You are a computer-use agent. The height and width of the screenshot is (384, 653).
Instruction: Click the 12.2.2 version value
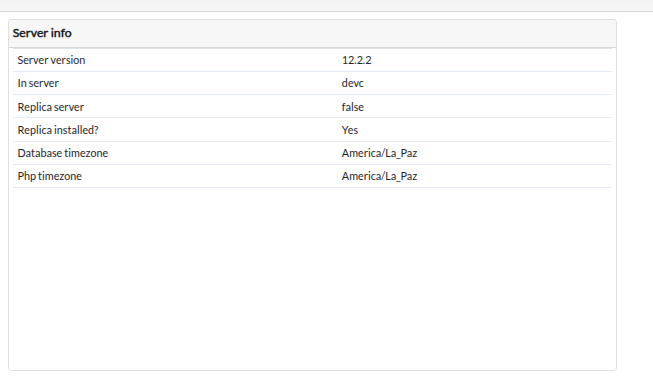[356, 60]
